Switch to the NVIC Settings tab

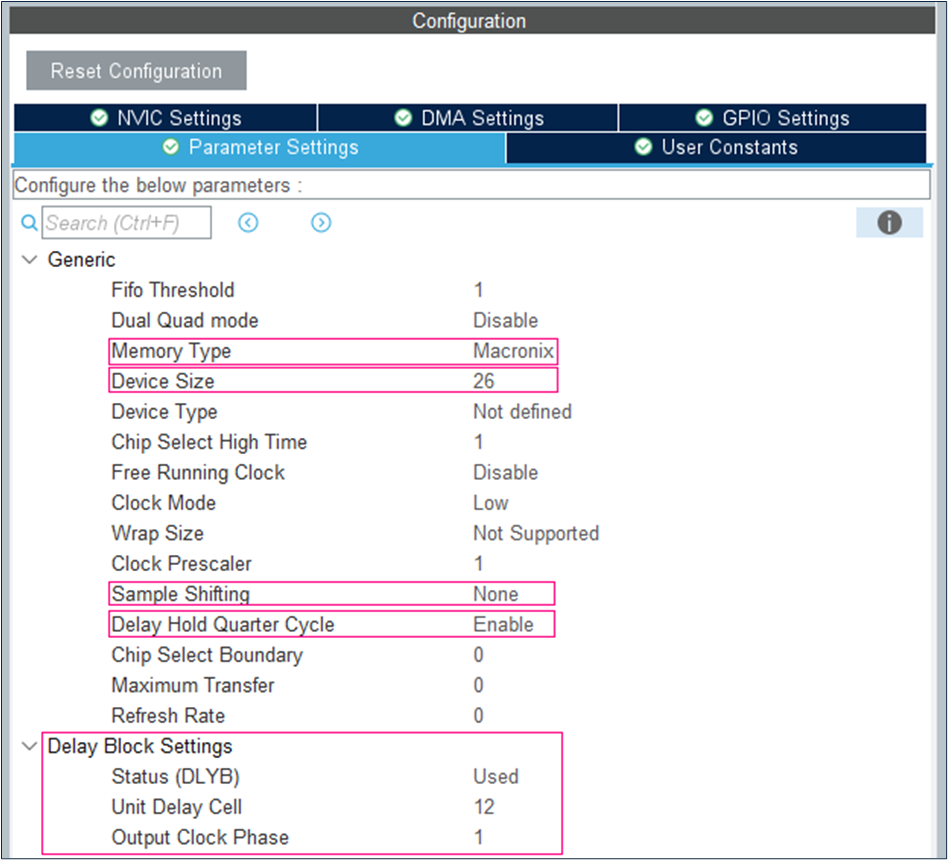(x=167, y=117)
